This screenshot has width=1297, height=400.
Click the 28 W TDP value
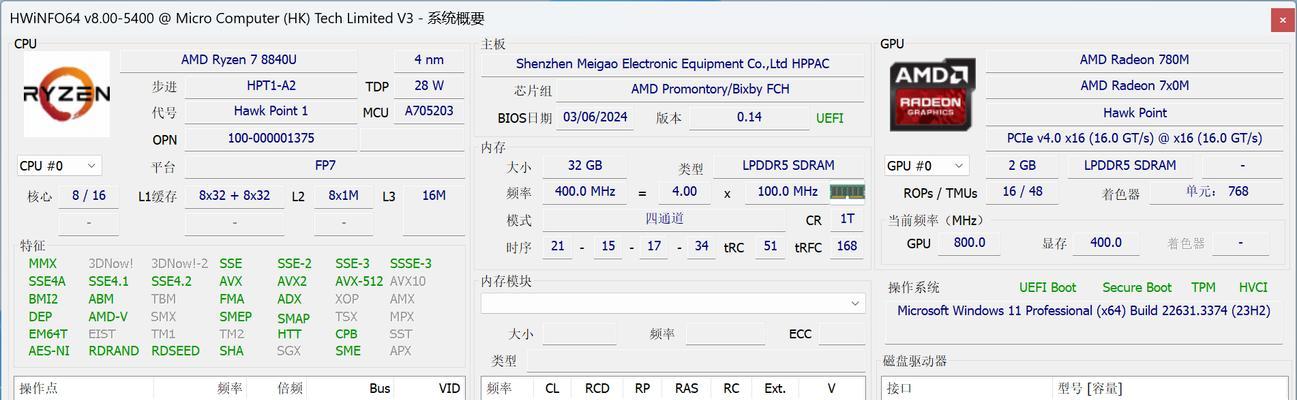click(x=429, y=86)
